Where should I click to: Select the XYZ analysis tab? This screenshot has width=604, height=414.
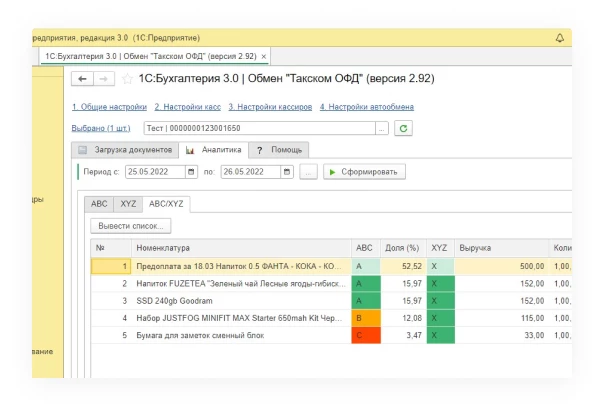[128, 204]
